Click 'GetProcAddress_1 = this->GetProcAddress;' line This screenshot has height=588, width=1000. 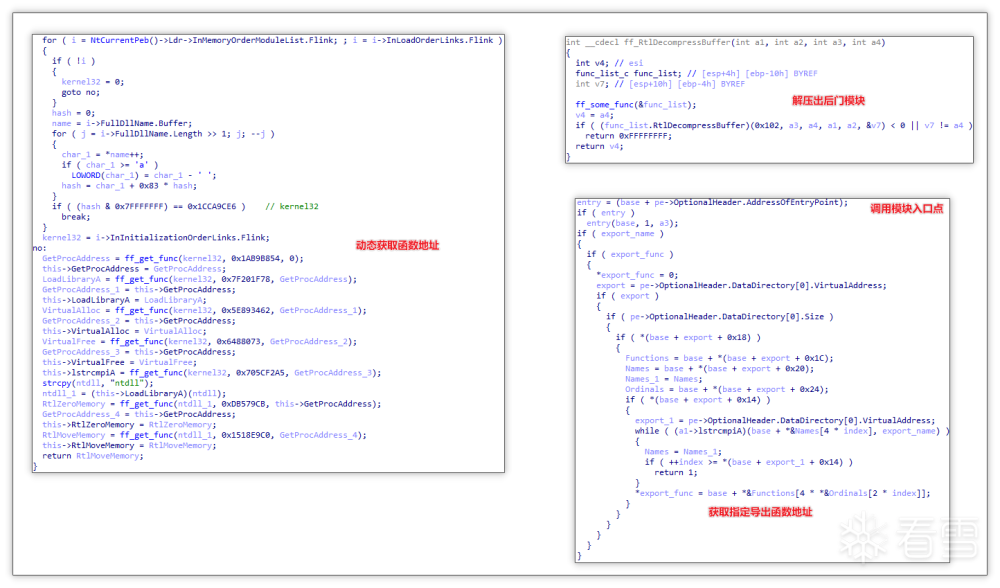(x=138, y=290)
